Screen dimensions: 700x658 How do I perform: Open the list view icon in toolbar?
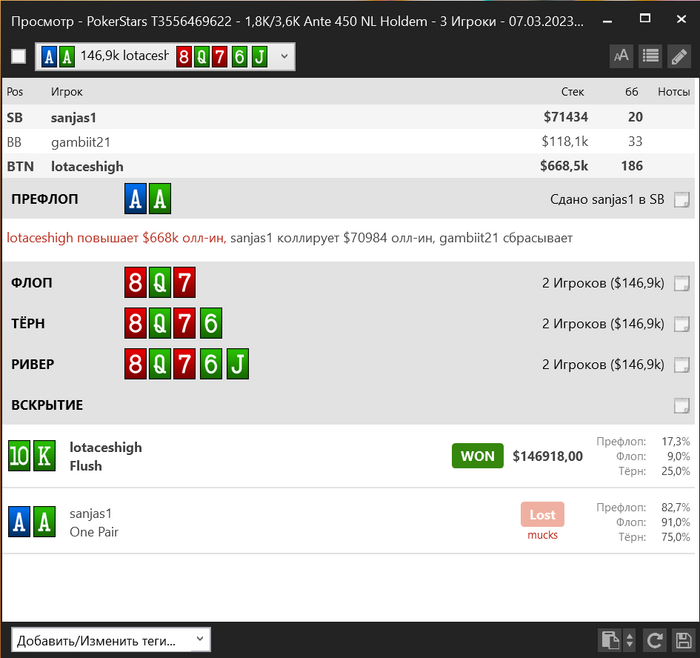650,56
